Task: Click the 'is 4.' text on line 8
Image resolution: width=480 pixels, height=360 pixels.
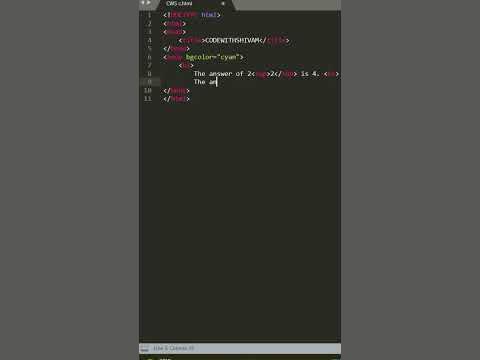Action: coord(310,74)
